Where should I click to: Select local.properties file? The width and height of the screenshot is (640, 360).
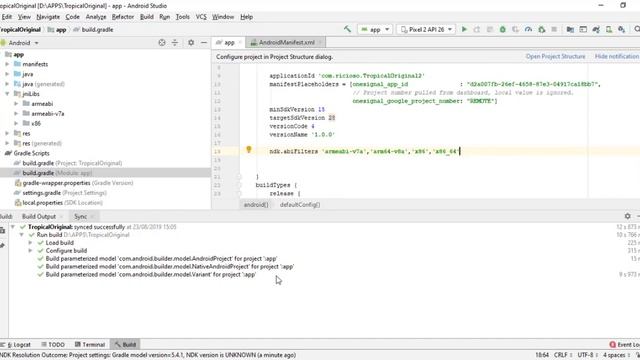tap(58, 202)
